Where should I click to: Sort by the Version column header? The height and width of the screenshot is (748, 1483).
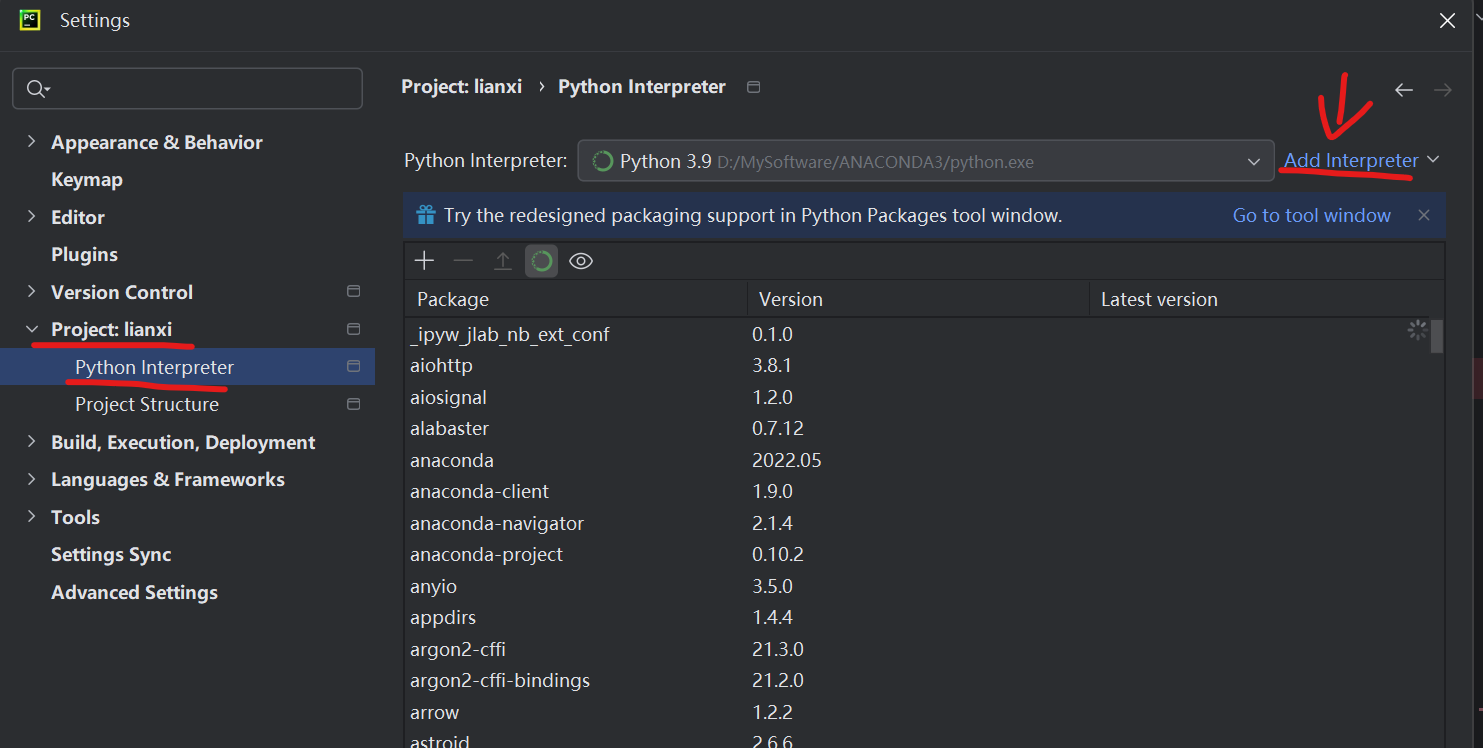pyautogui.click(x=918, y=299)
